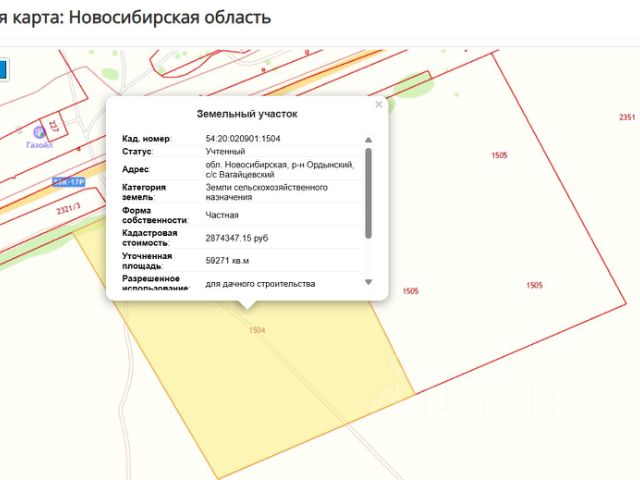Click the popup scroll up arrow

369,140
